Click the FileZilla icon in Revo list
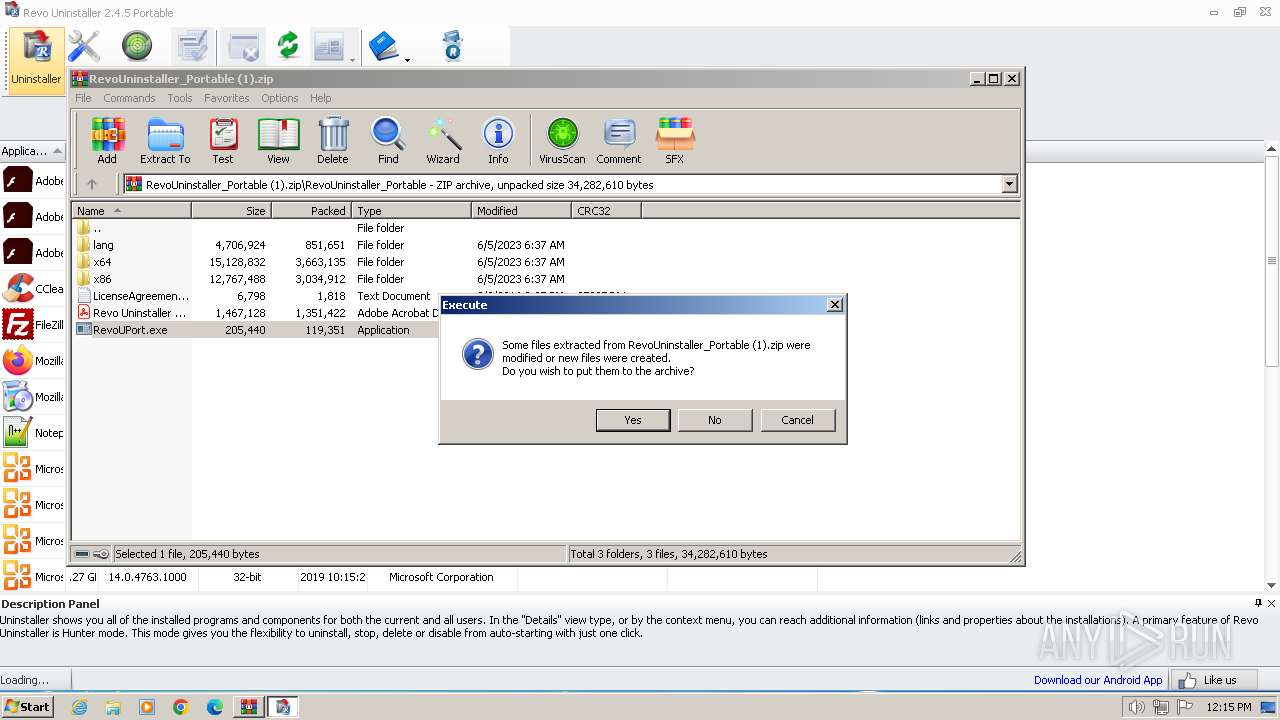The image size is (1280, 720). (x=18, y=325)
